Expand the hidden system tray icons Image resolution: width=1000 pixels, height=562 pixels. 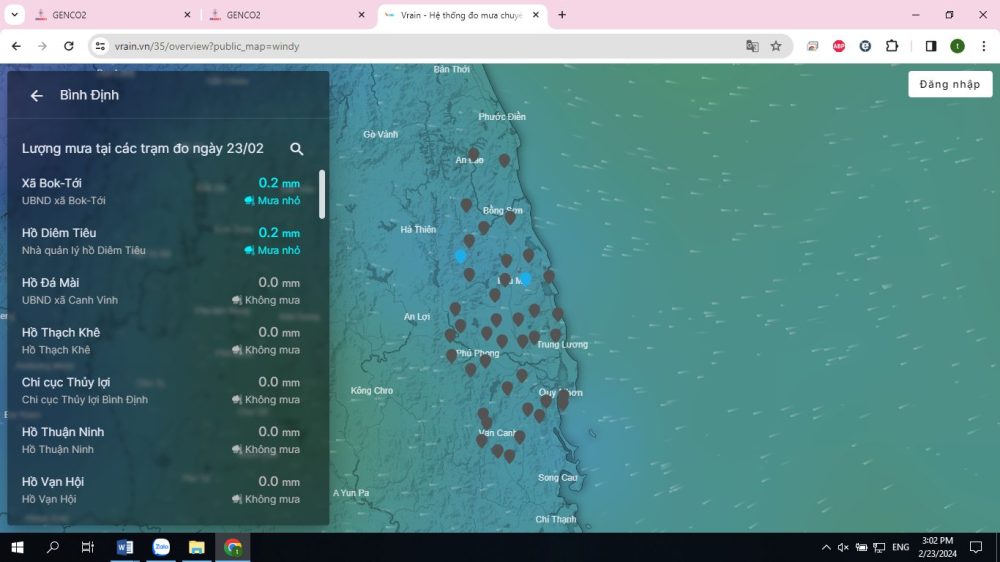826,547
